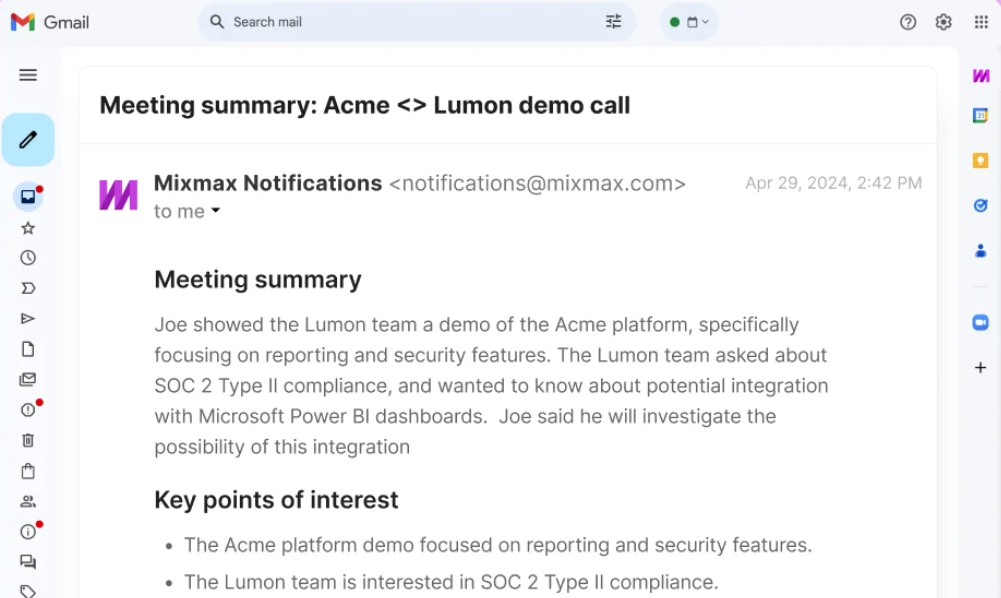Open Trash bin icon

[x=28, y=440]
